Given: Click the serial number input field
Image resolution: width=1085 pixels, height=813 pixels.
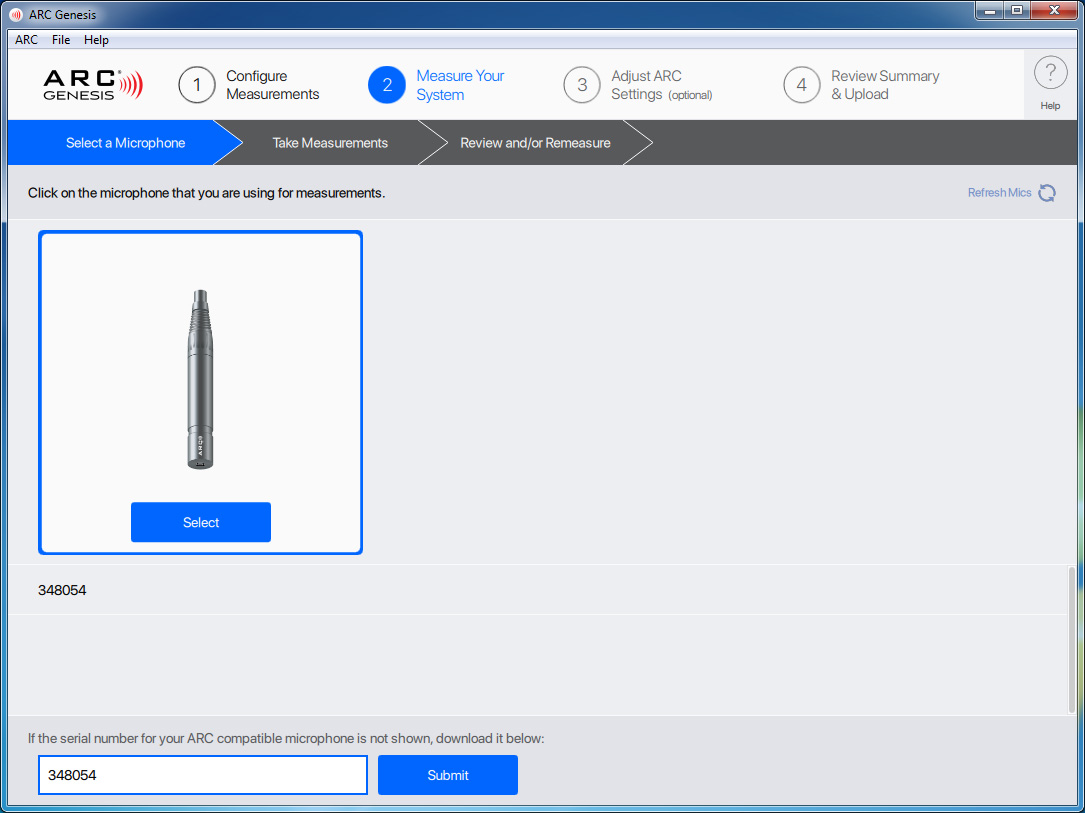Looking at the screenshot, I should (x=203, y=775).
